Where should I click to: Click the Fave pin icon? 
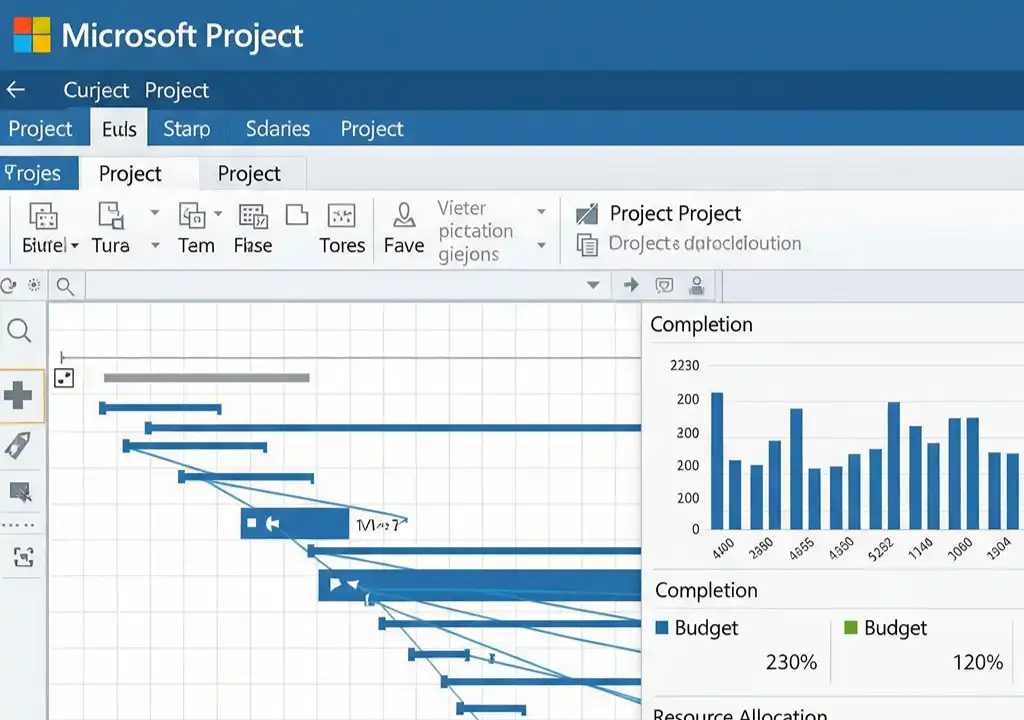tap(404, 214)
